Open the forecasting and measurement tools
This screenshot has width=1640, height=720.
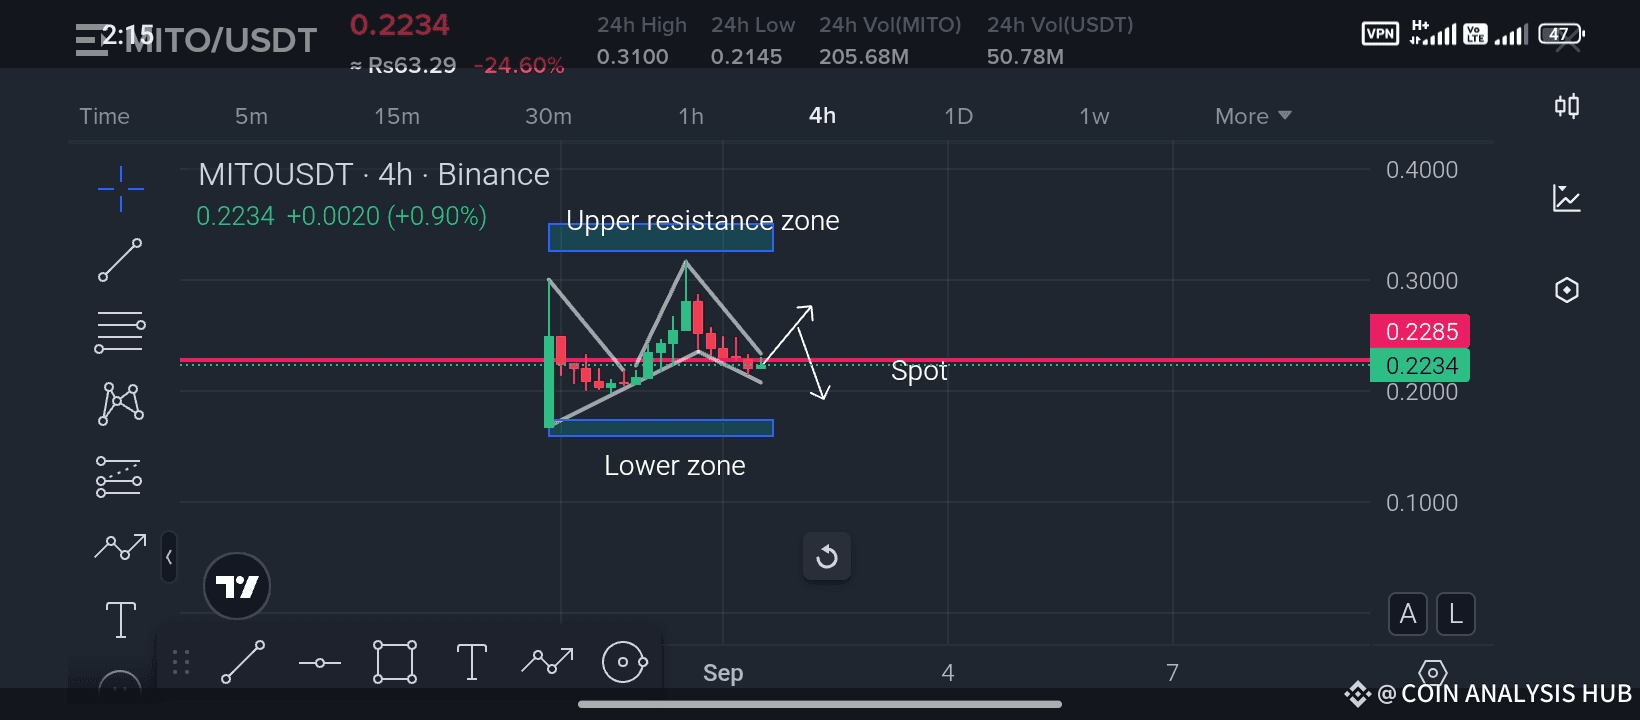click(x=119, y=476)
